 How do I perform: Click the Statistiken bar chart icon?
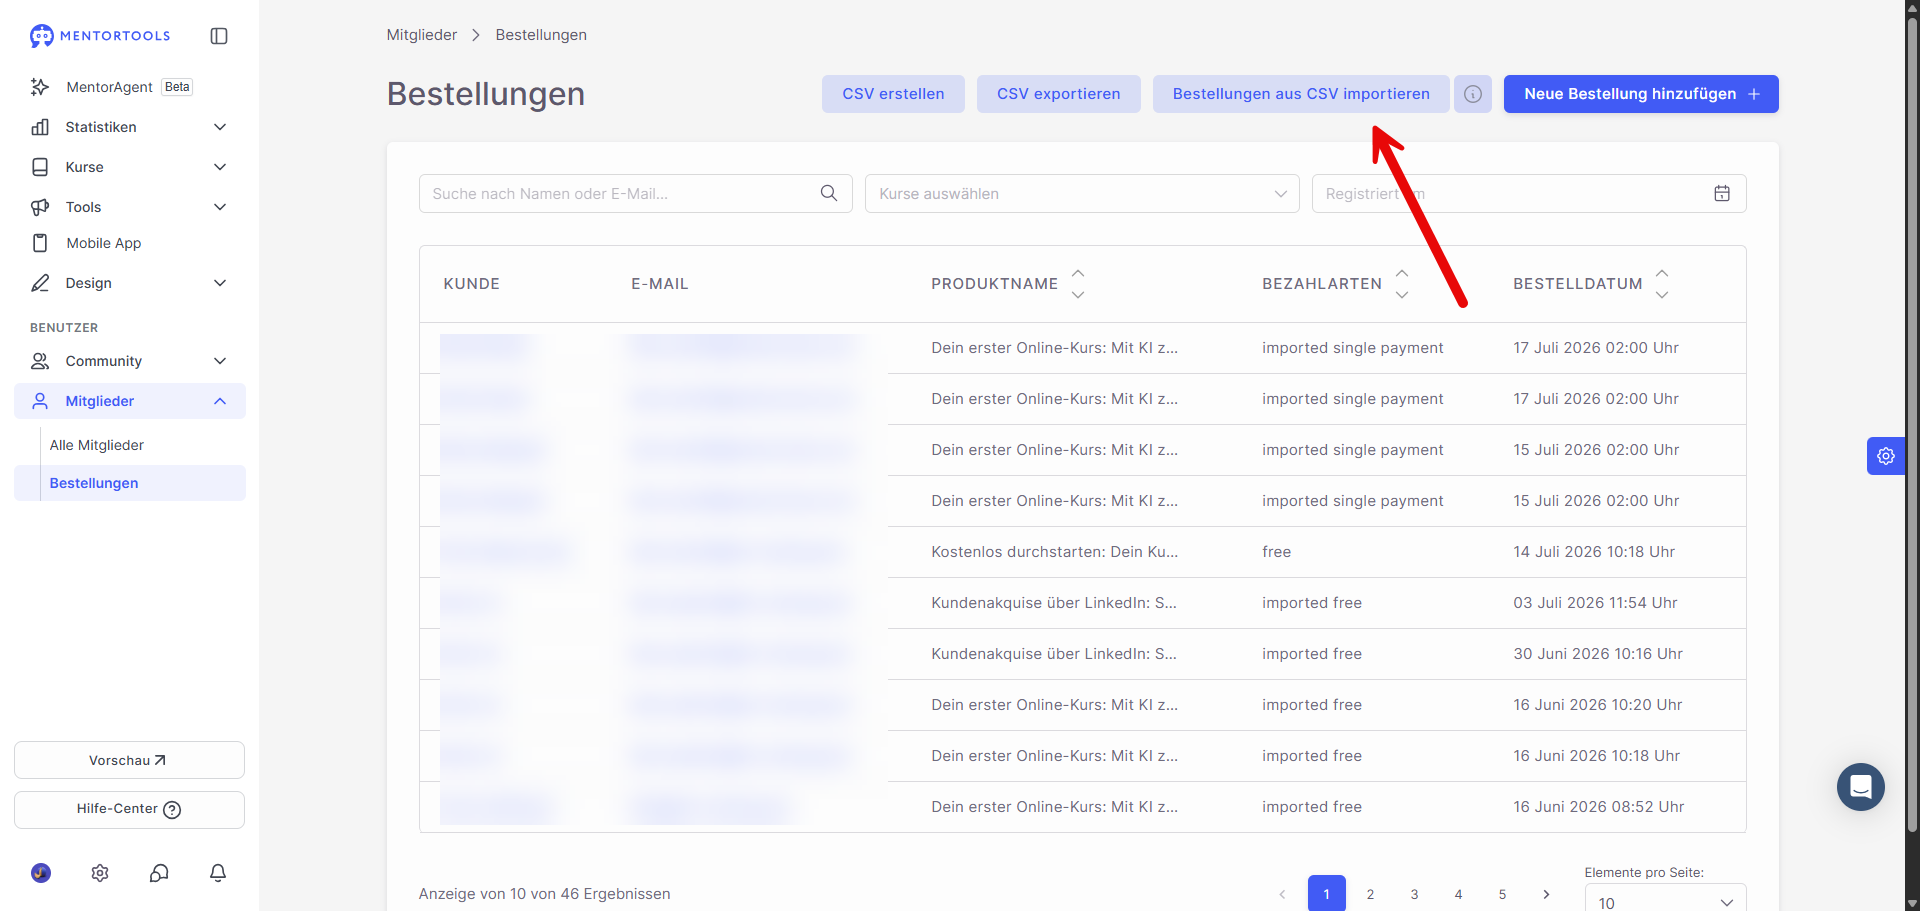click(x=40, y=127)
